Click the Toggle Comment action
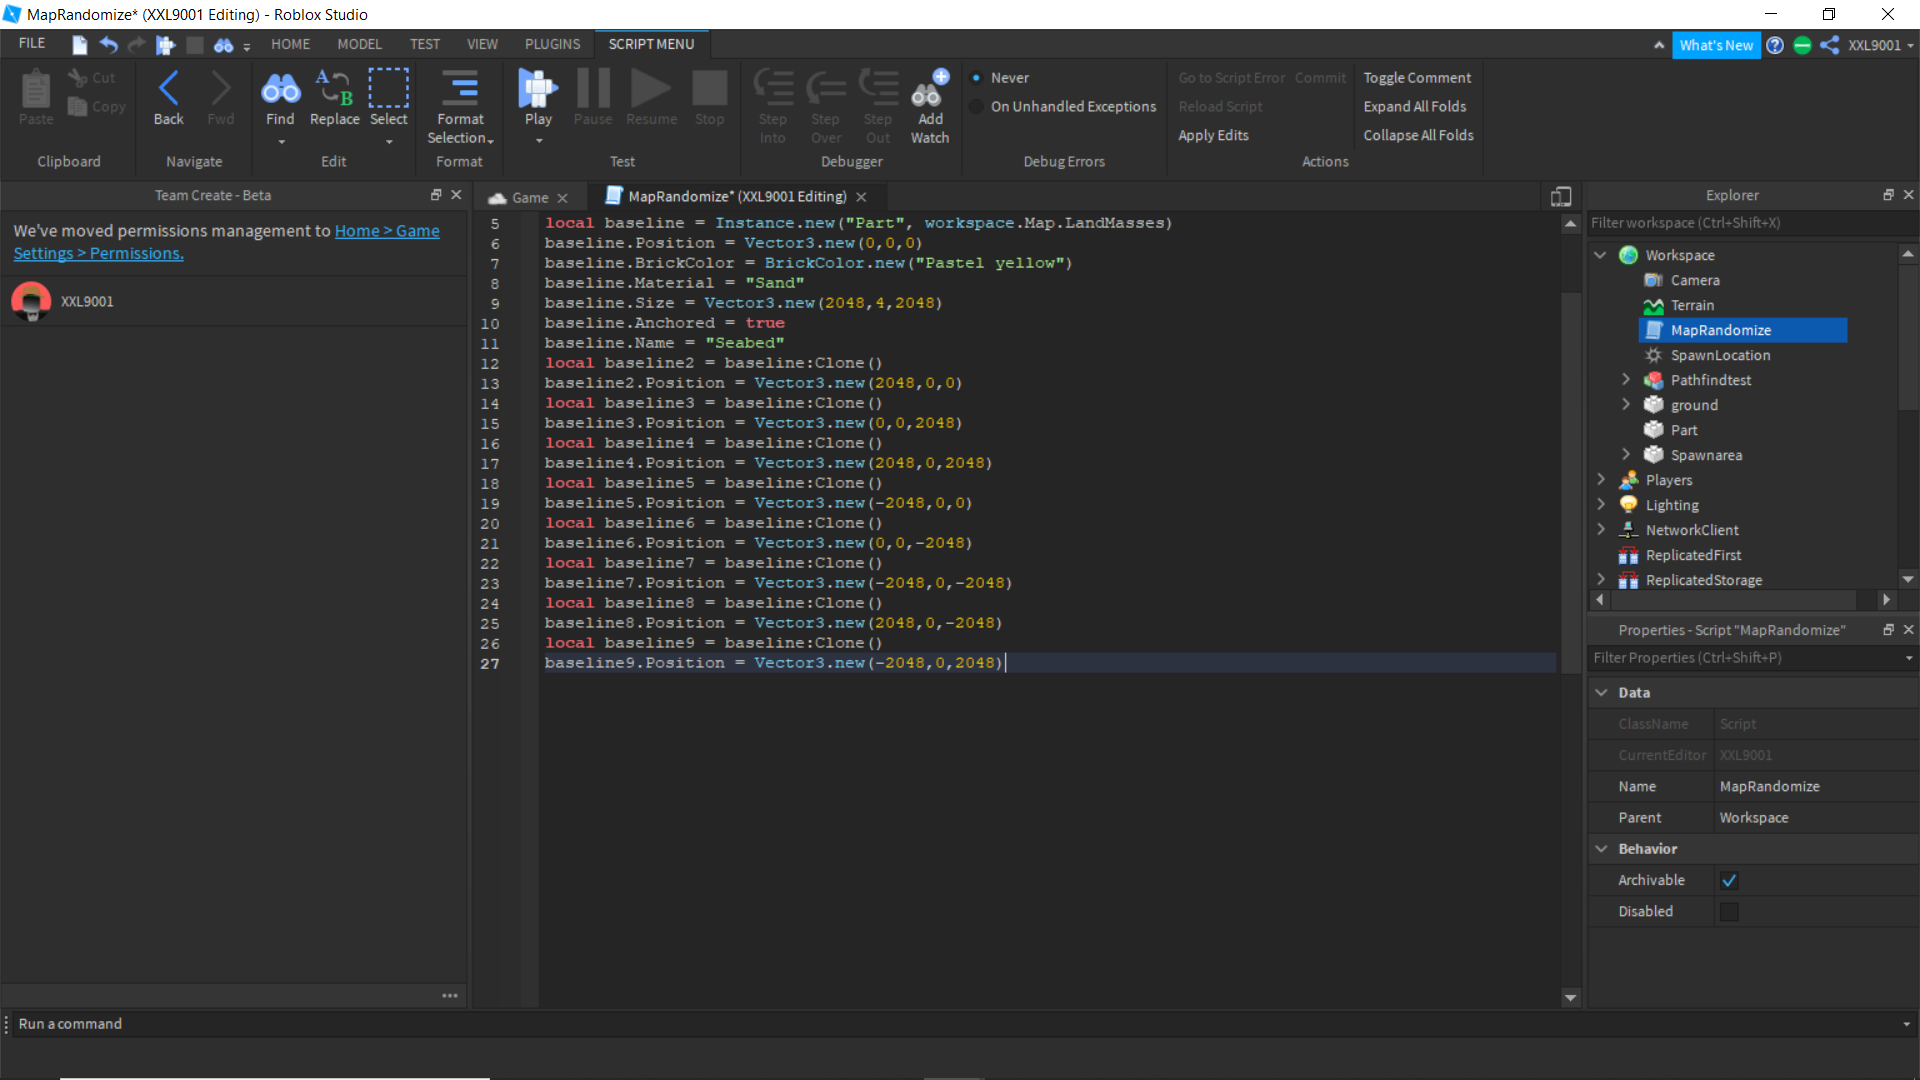Image resolution: width=1920 pixels, height=1080 pixels. [x=1416, y=78]
